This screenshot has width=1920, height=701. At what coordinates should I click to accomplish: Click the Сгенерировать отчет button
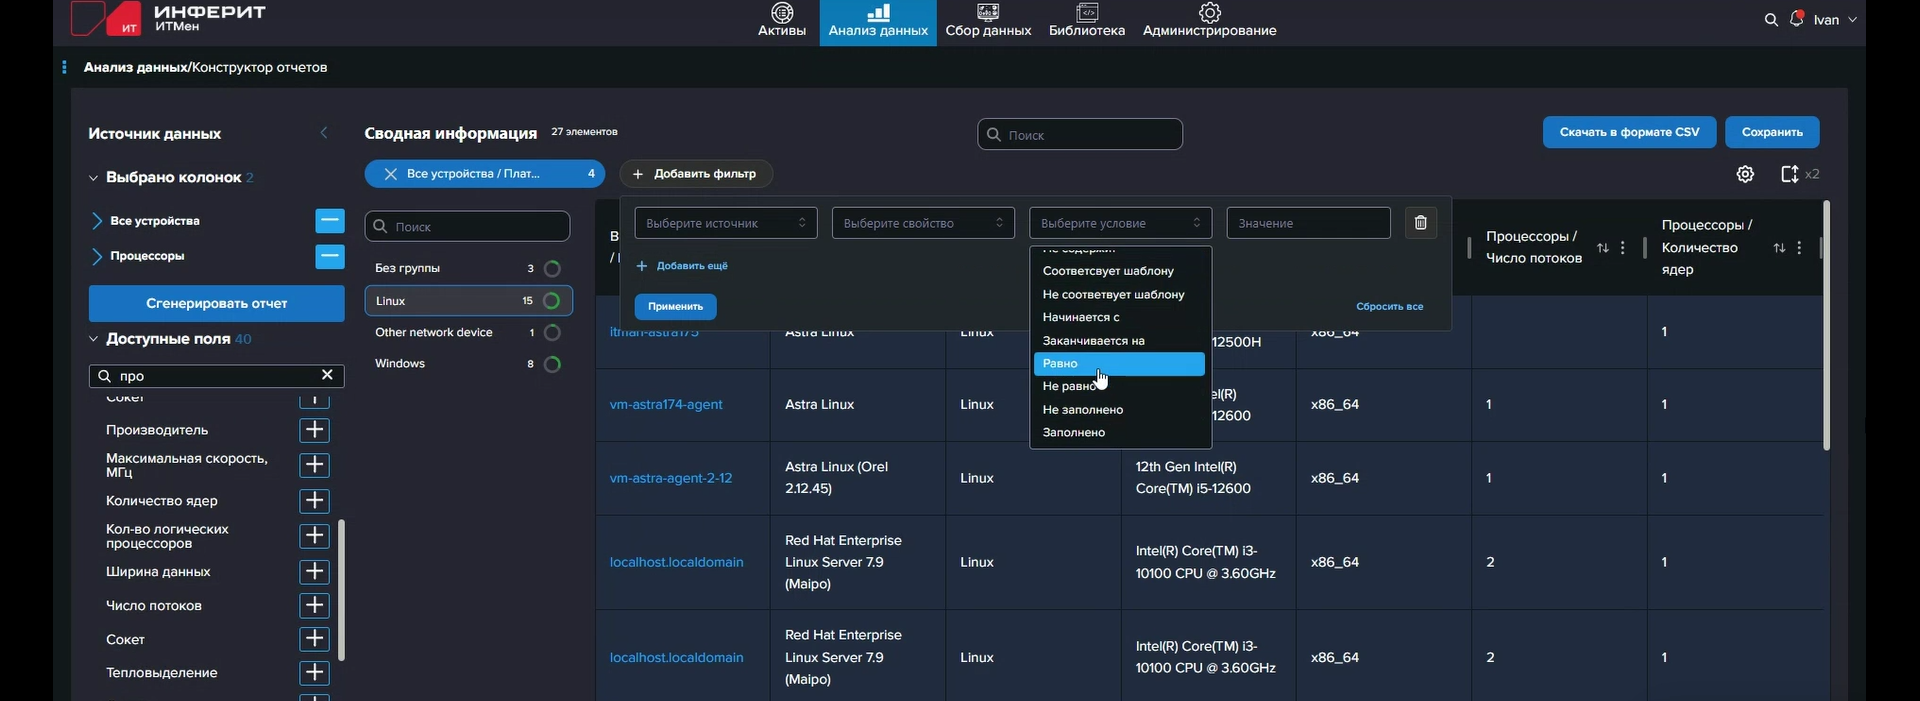click(216, 303)
